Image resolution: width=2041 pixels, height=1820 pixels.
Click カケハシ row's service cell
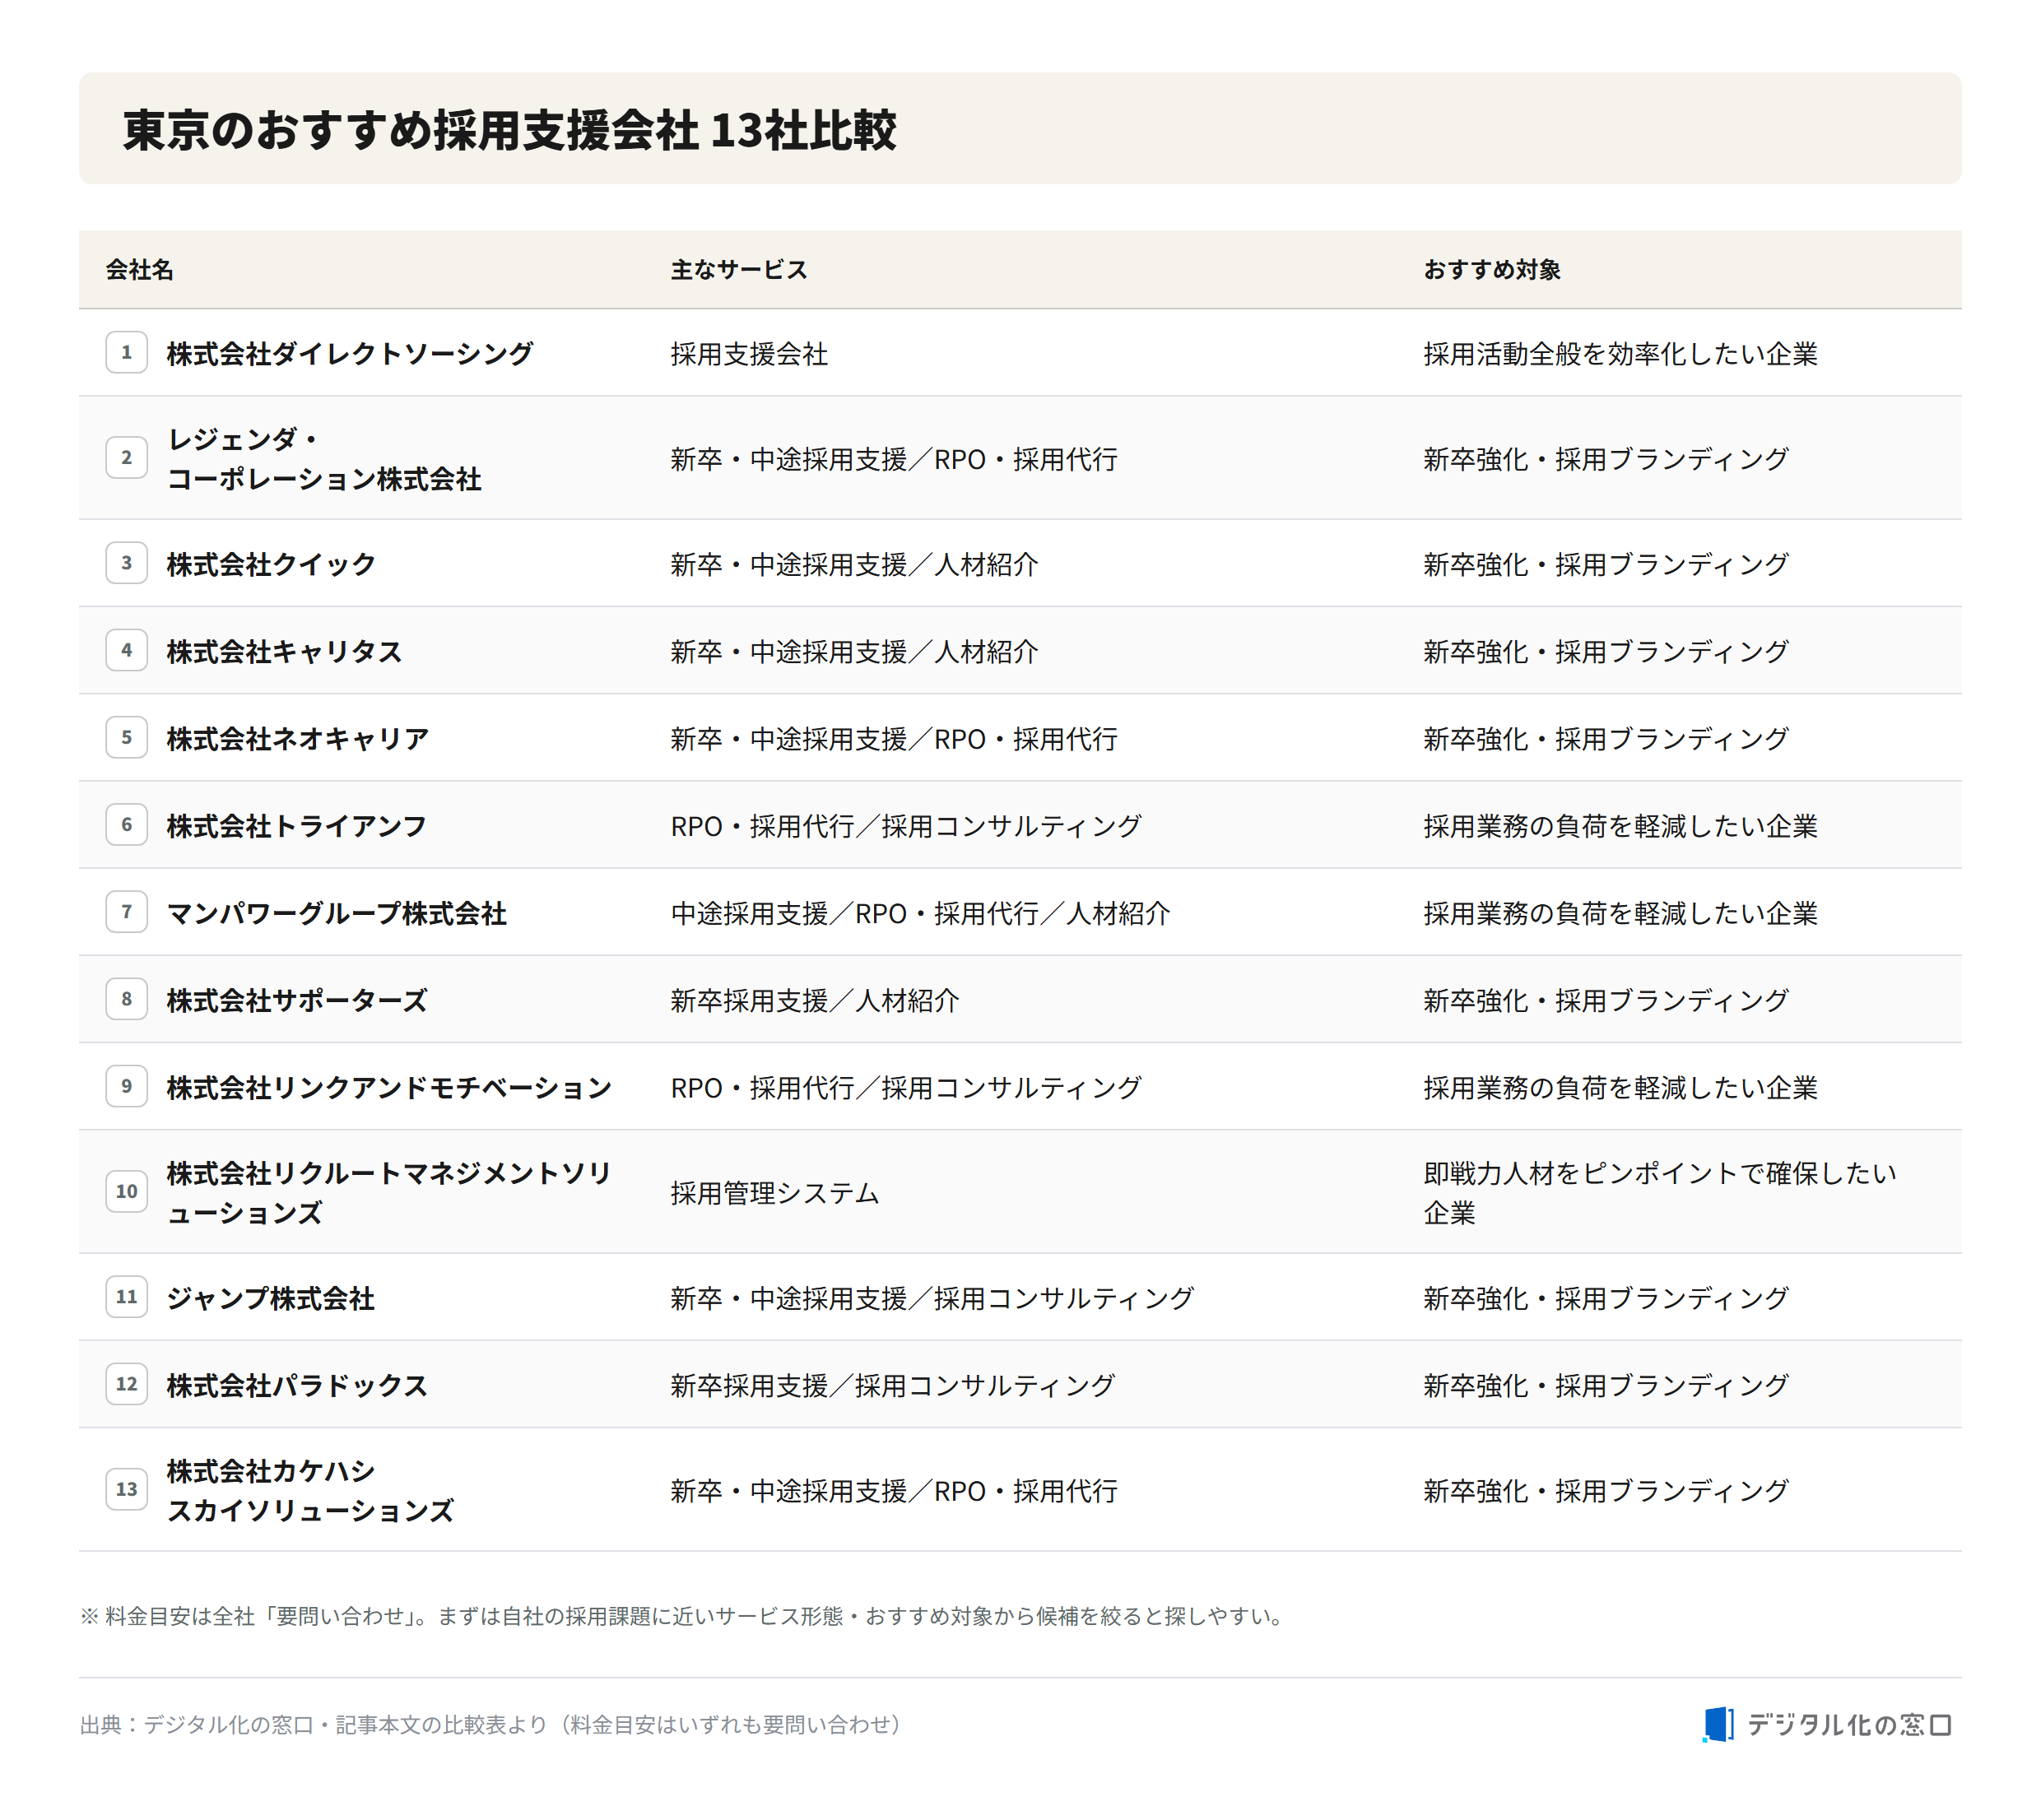[x=894, y=1490]
